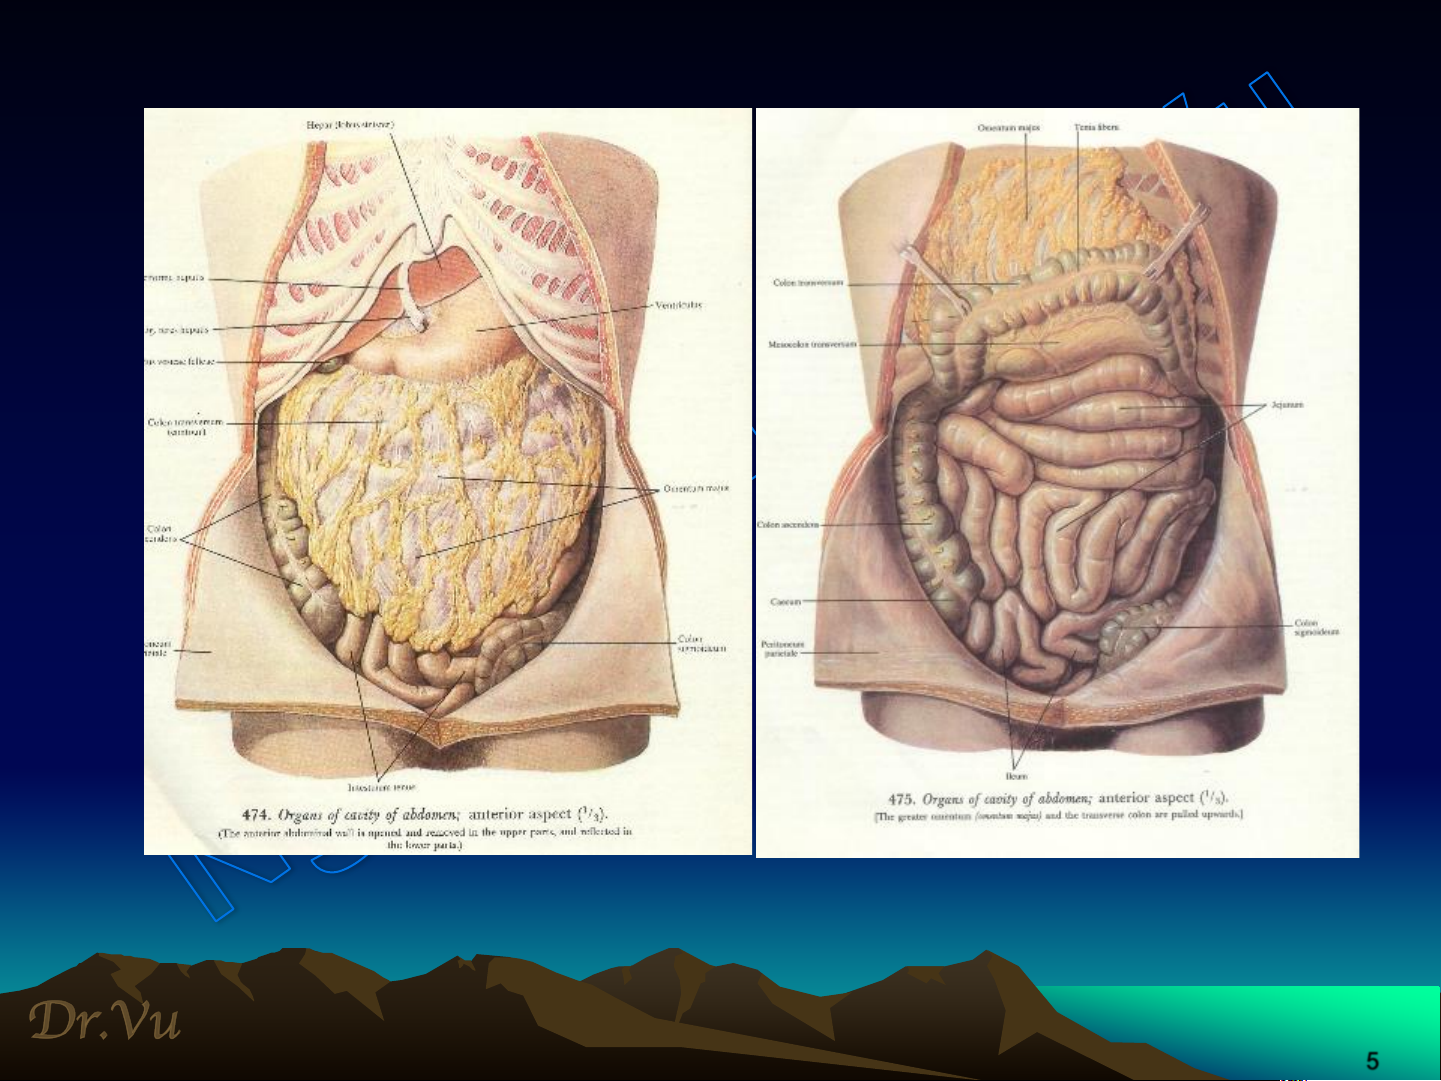Click the "Tenia libera" label in figure 475
Screen dimensions: 1441x1081
coord(1097,127)
